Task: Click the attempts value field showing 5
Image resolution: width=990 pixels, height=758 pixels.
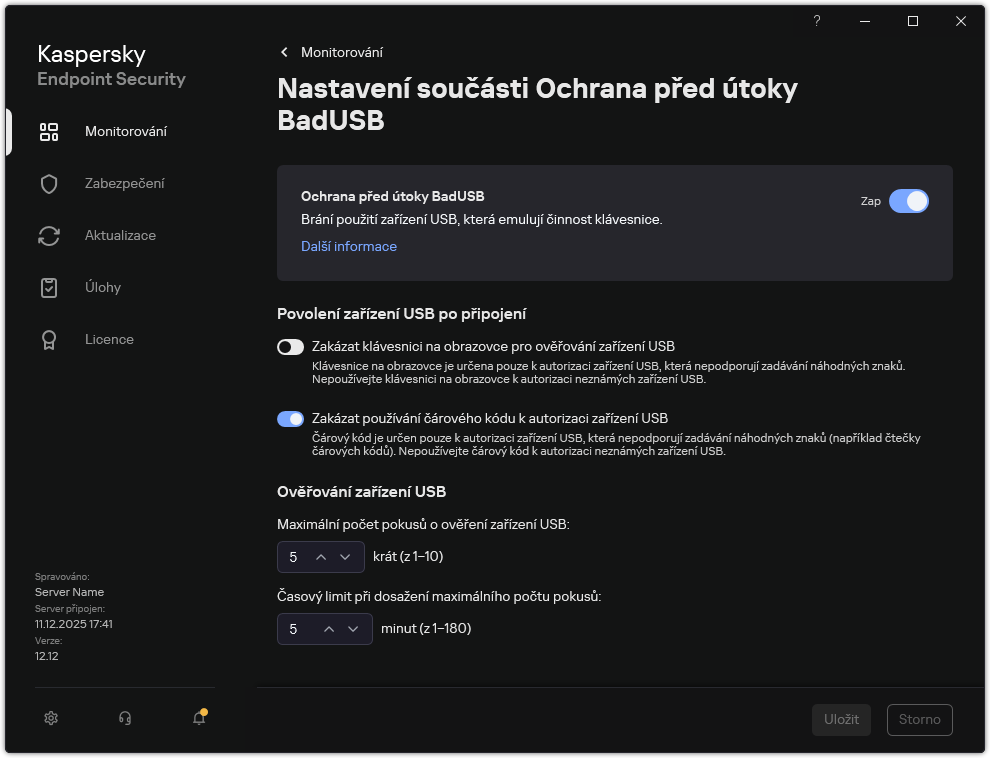Action: (x=292, y=557)
